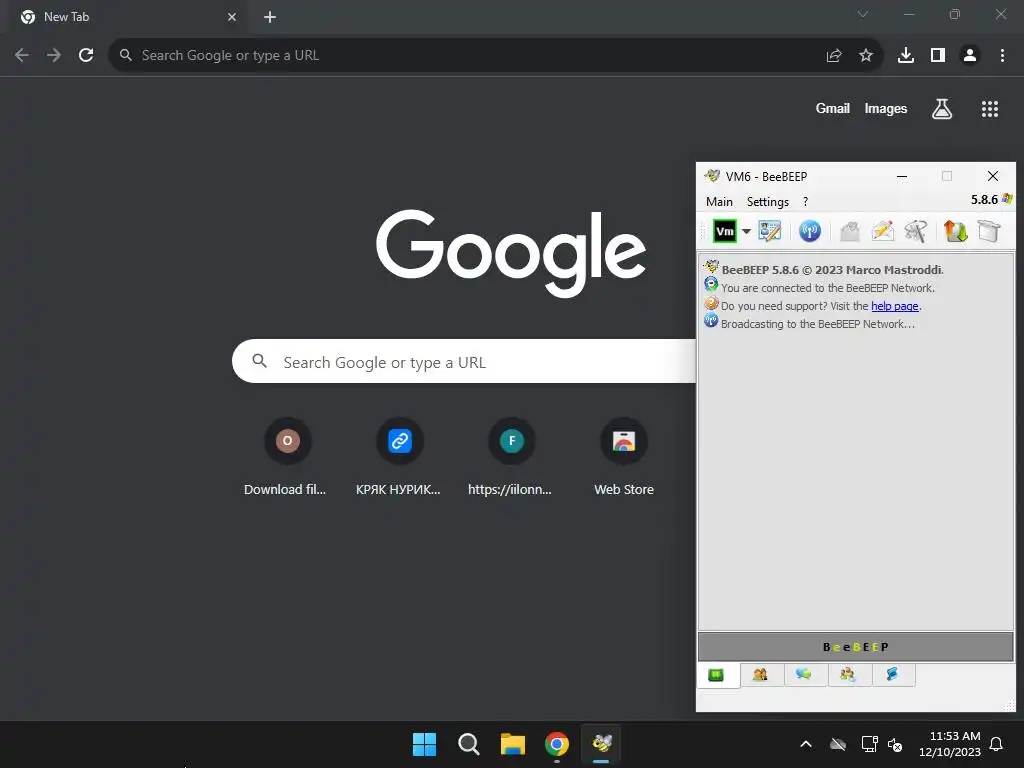The width and height of the screenshot is (1024, 768).
Task: Open the Settings menu in BeeBEEP
Action: pyautogui.click(x=768, y=202)
